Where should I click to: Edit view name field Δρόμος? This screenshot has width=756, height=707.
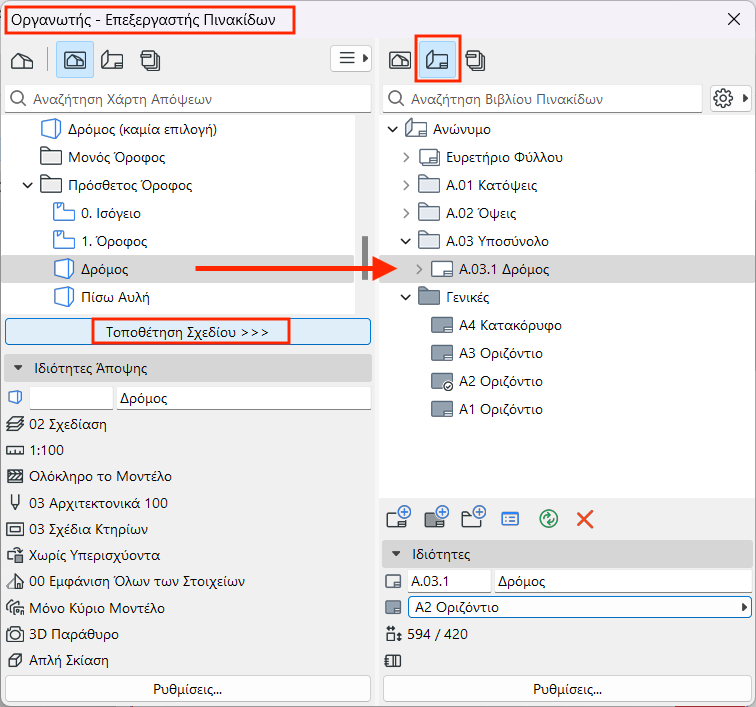(243, 398)
